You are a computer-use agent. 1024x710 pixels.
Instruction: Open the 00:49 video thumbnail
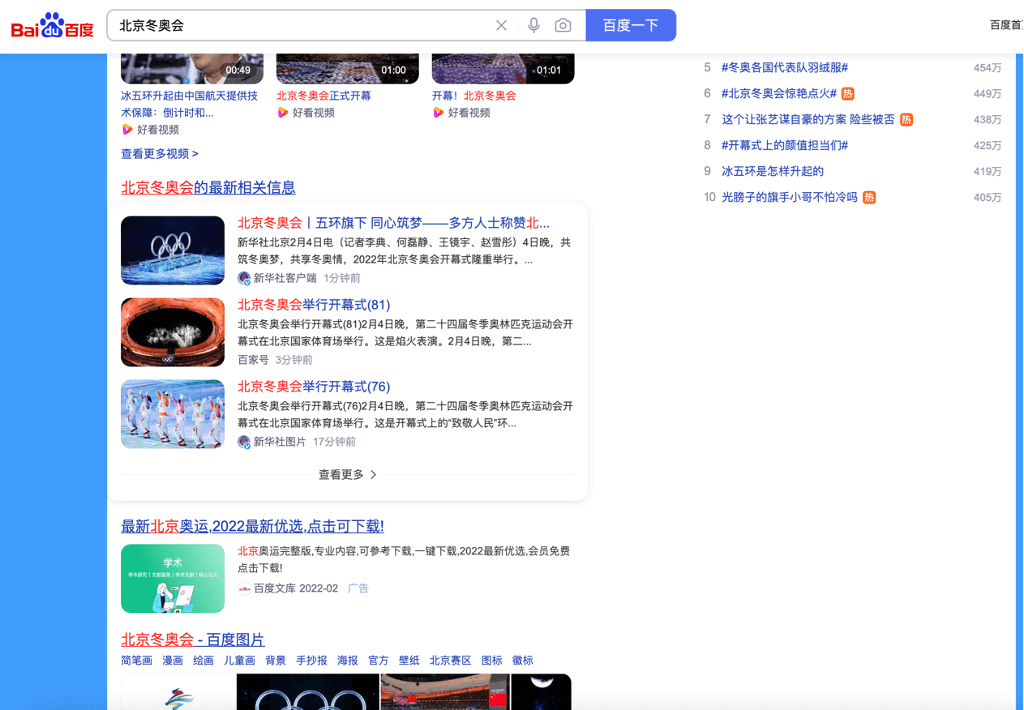(192, 69)
